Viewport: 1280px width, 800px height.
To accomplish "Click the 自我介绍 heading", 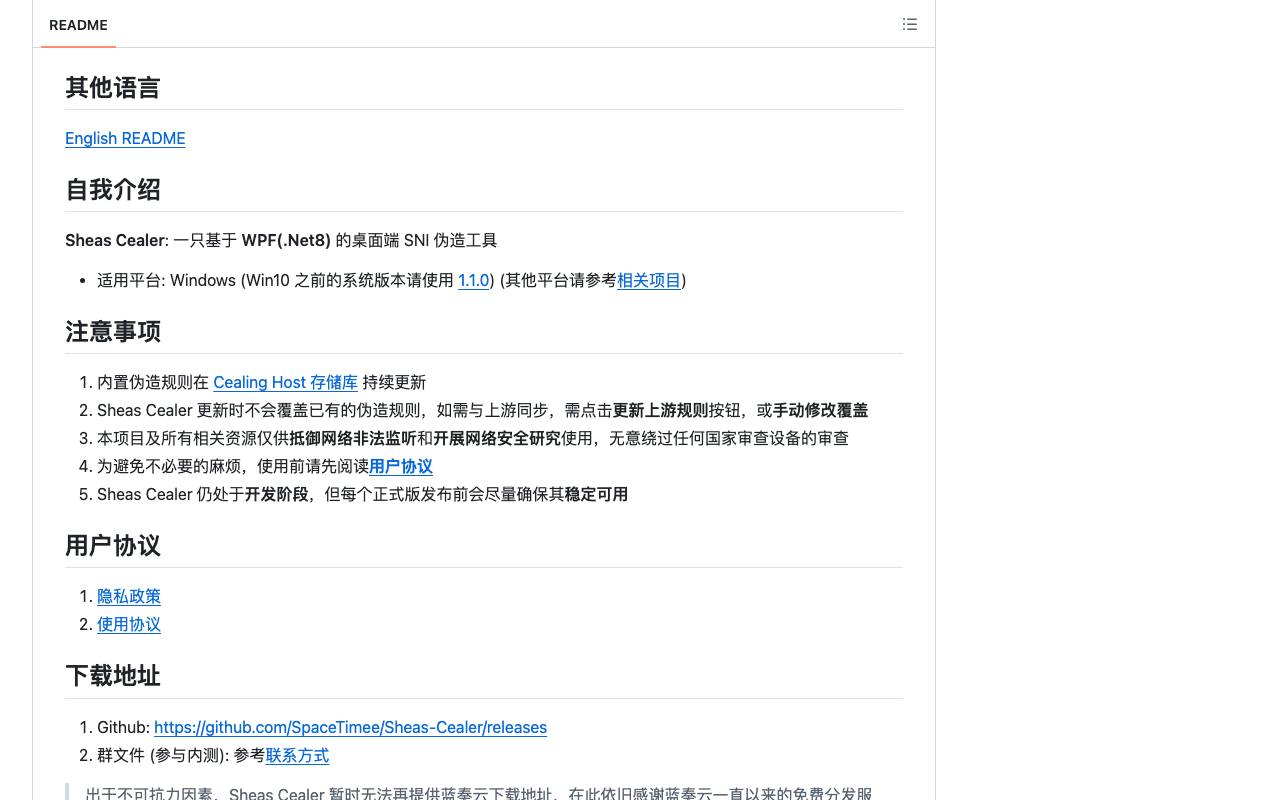I will pos(113,190).
